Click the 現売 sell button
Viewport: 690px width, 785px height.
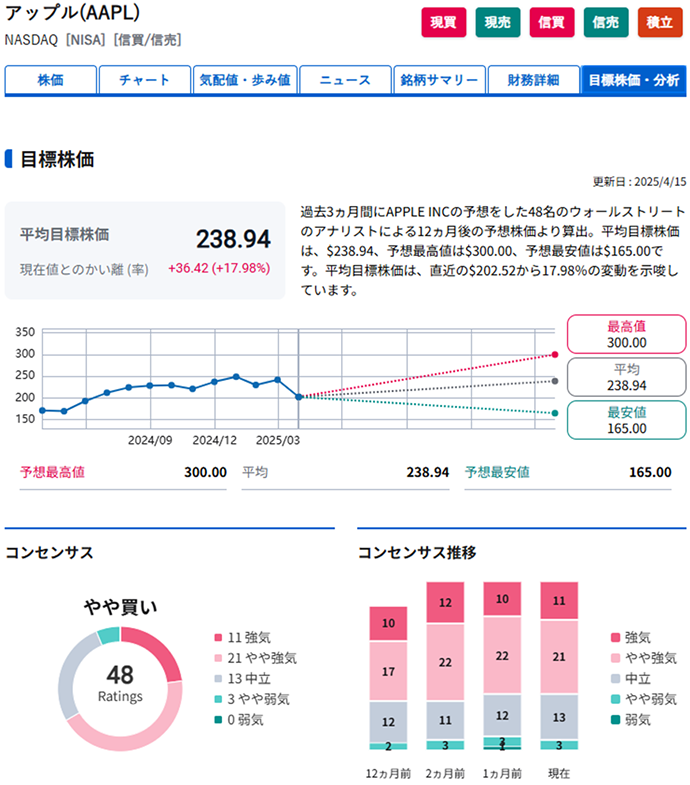tap(497, 23)
